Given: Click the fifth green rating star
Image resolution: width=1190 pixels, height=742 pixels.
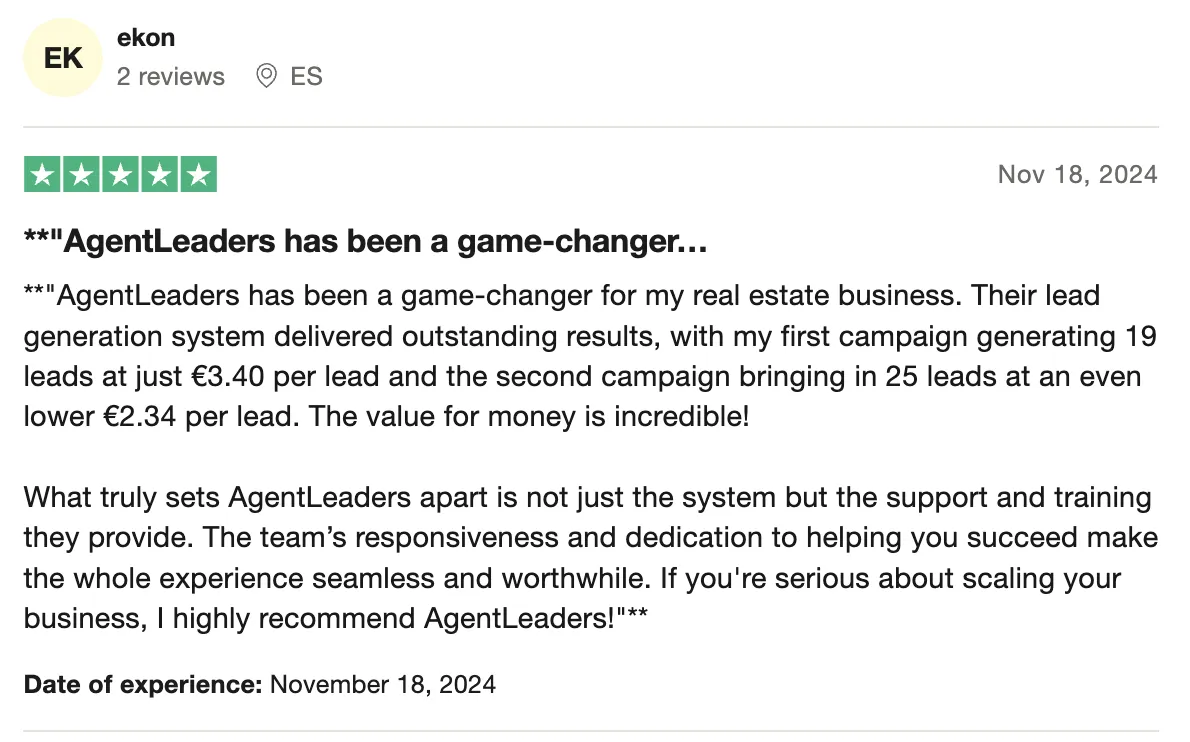Looking at the screenshot, I should pos(199,174).
